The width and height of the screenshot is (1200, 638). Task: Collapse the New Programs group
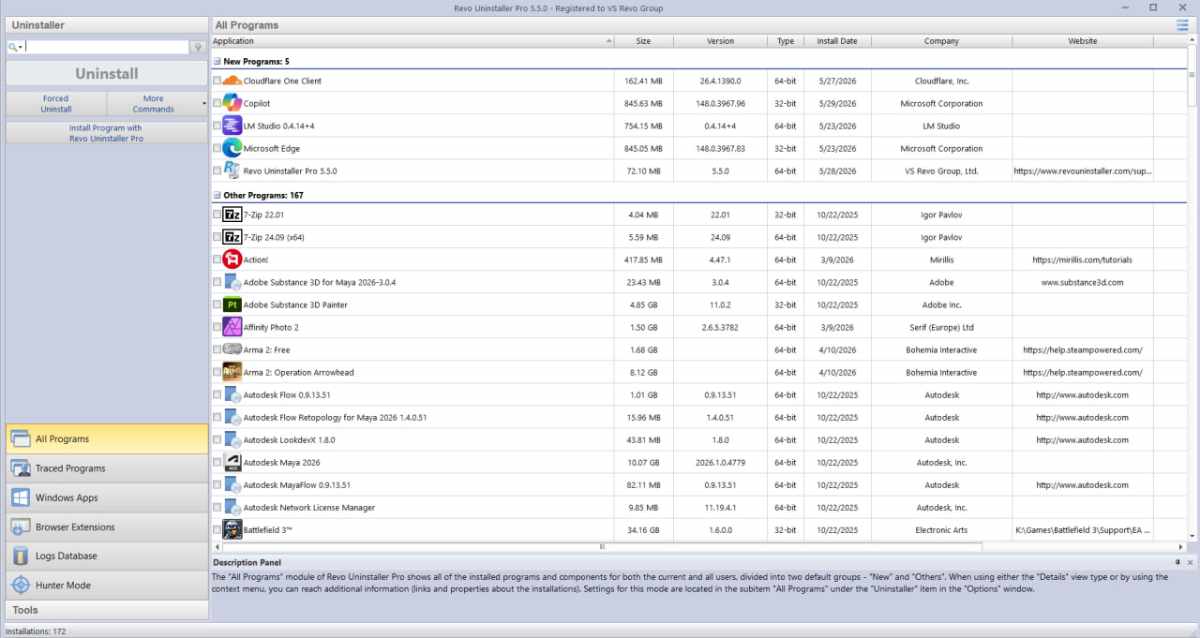(217, 61)
